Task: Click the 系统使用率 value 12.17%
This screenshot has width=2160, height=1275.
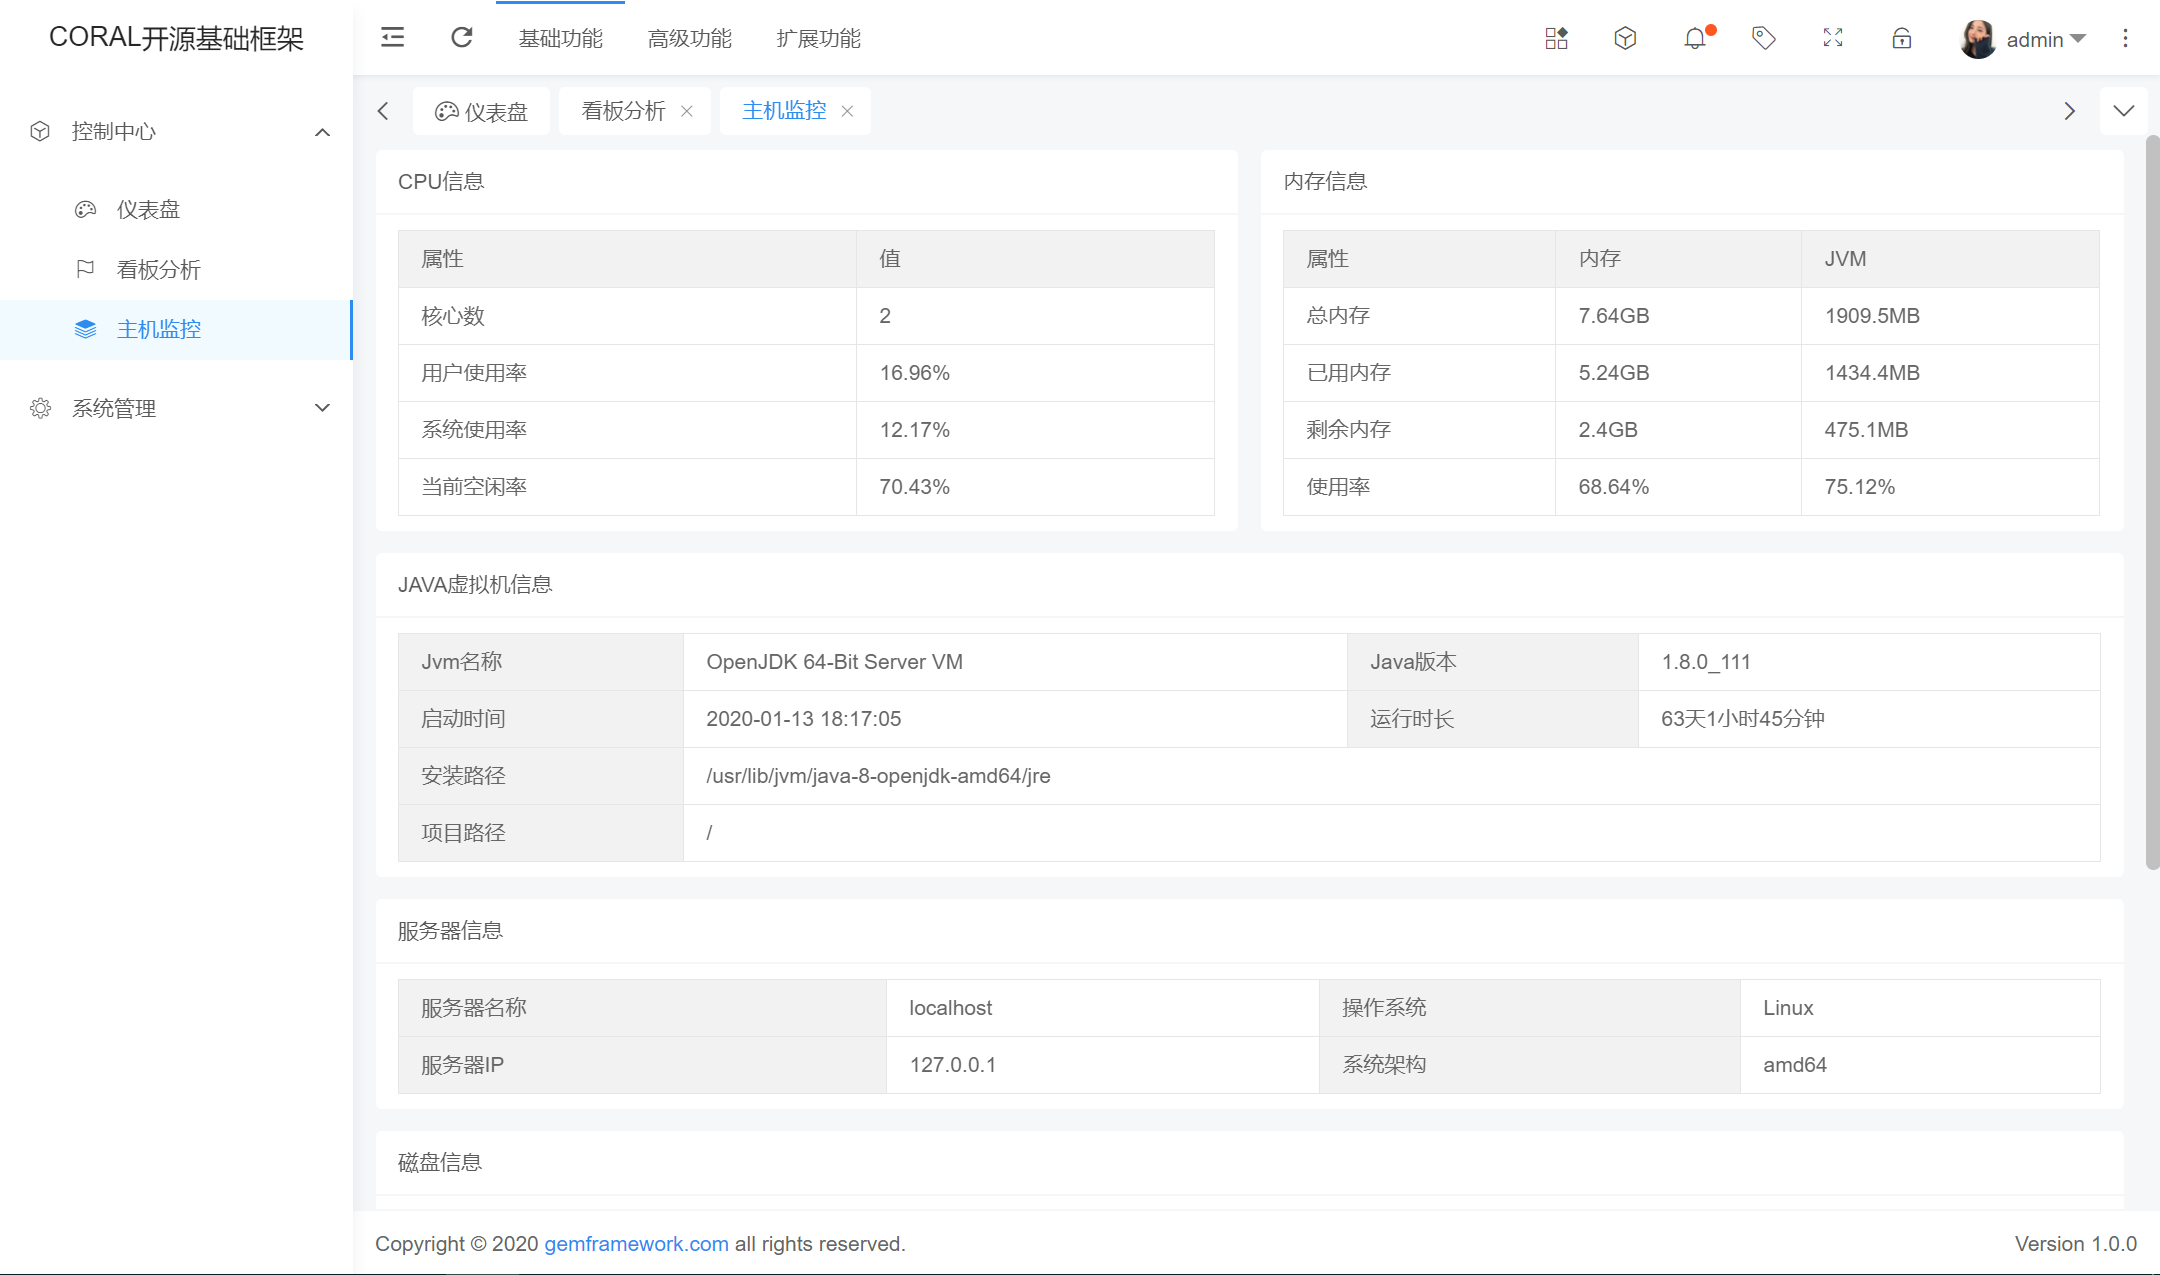Action: pos(914,430)
